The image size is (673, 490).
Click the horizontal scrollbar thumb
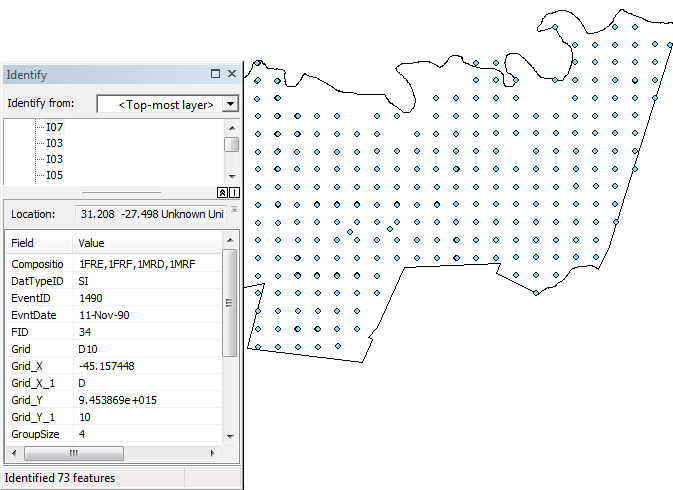74,453
